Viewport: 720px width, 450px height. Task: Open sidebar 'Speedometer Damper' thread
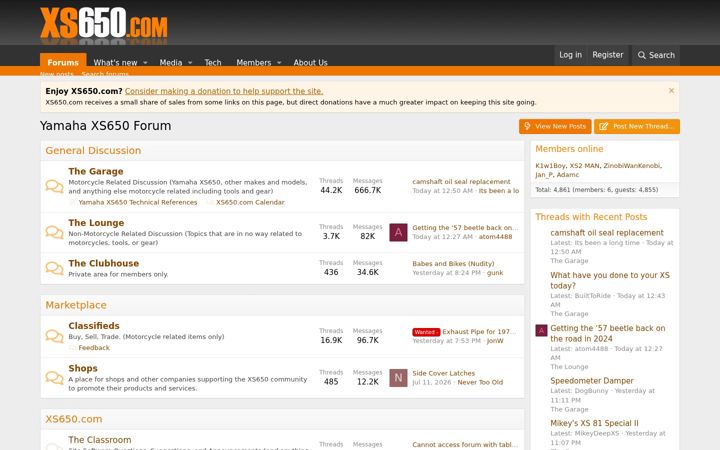pos(592,381)
